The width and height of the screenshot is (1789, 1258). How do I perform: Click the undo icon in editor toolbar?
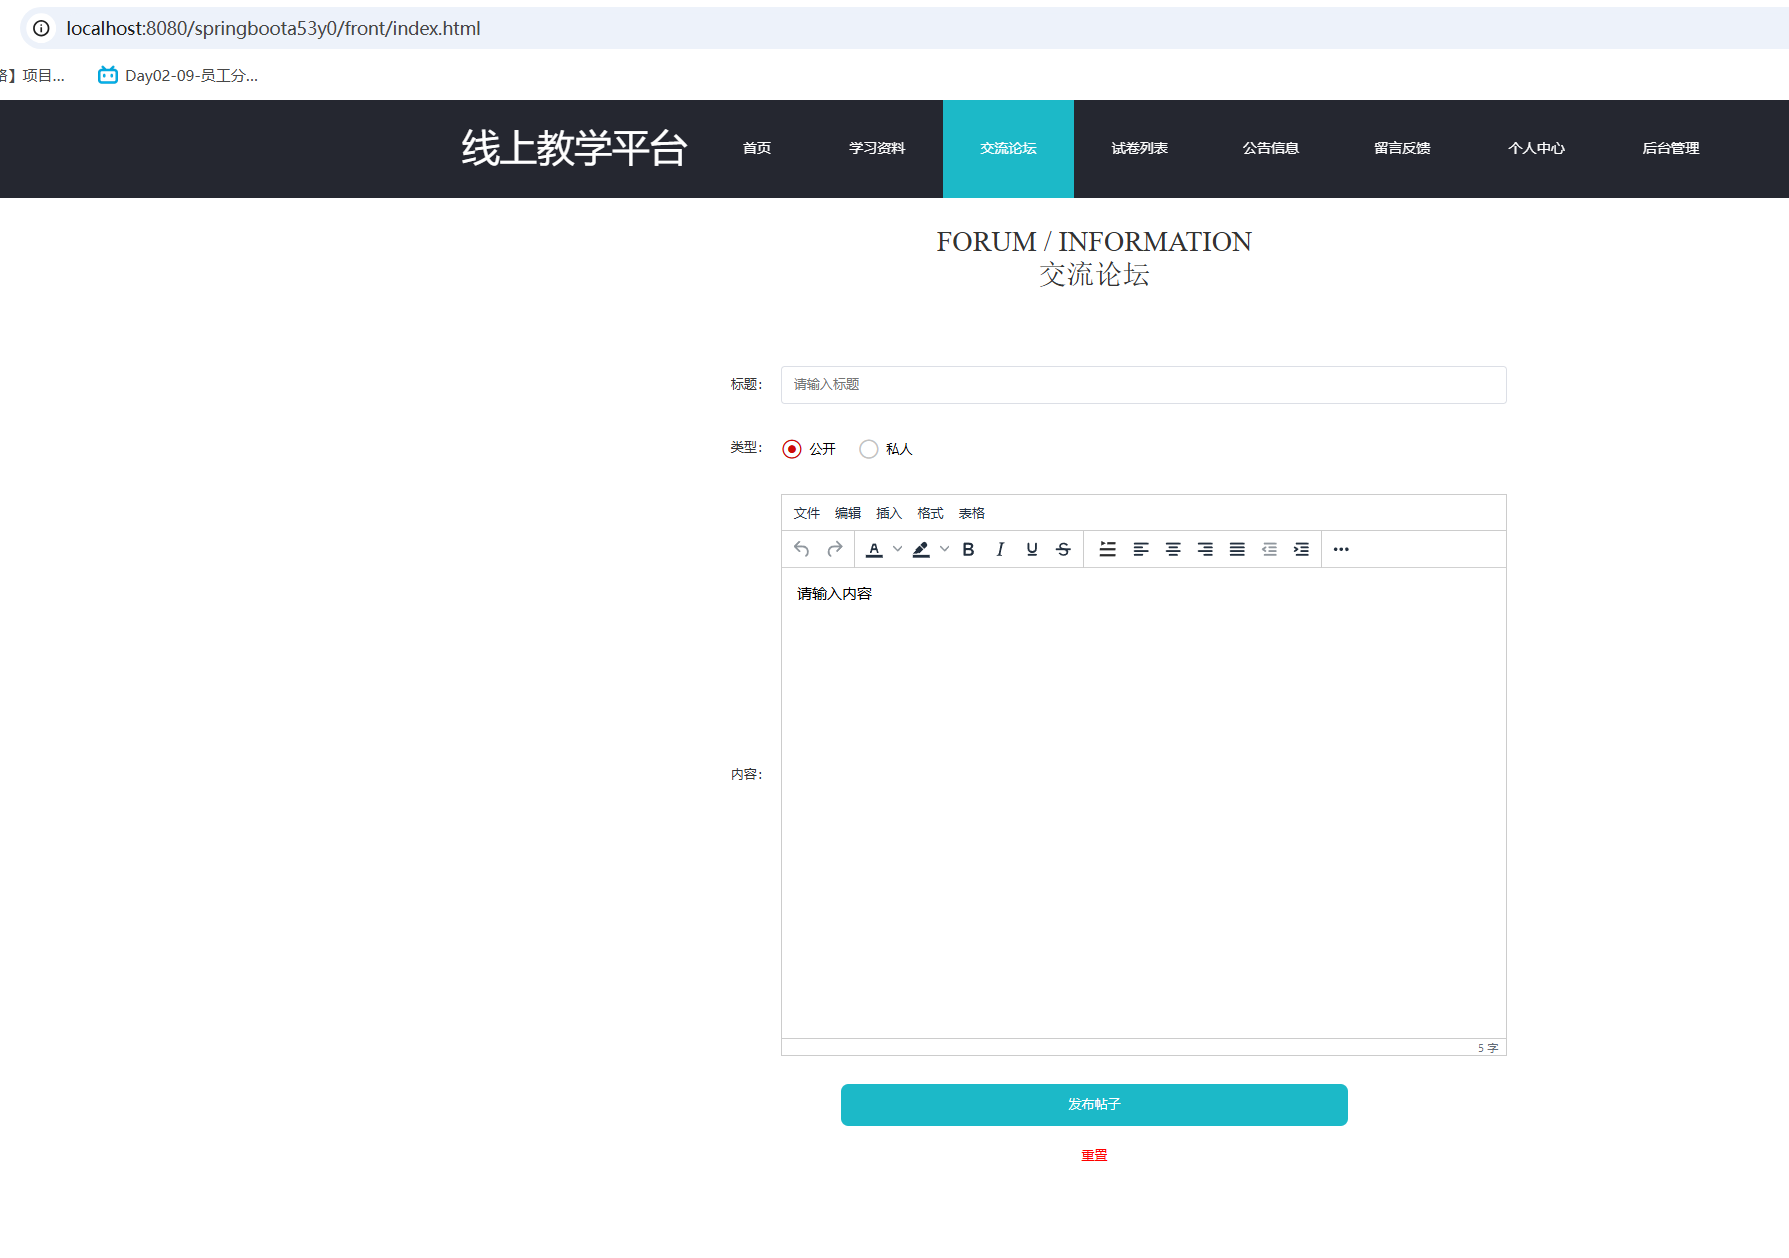point(802,549)
